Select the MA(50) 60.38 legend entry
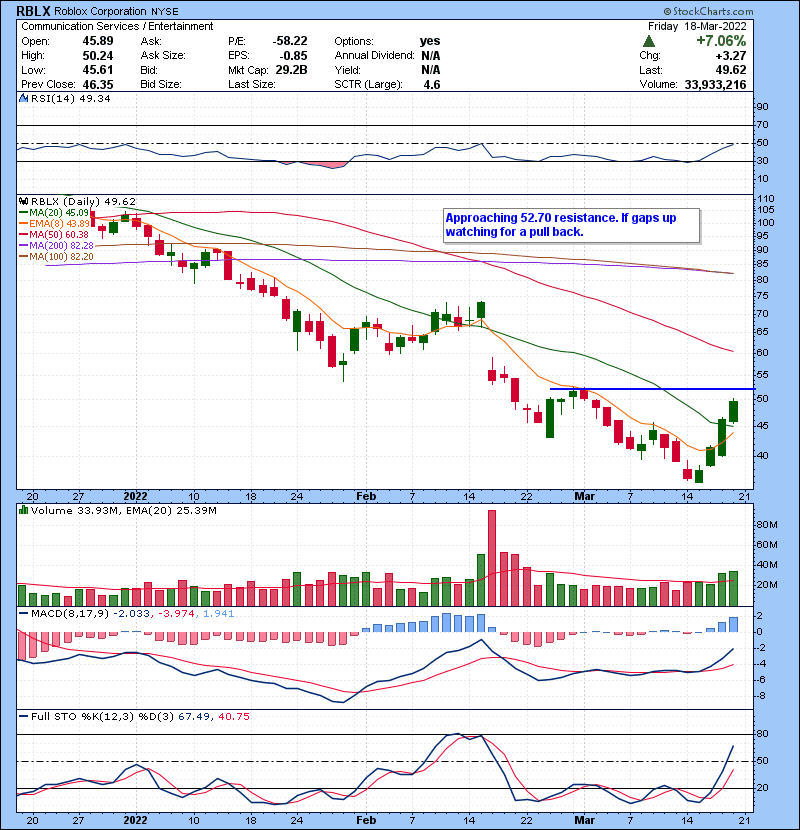800x830 pixels. tap(54, 234)
